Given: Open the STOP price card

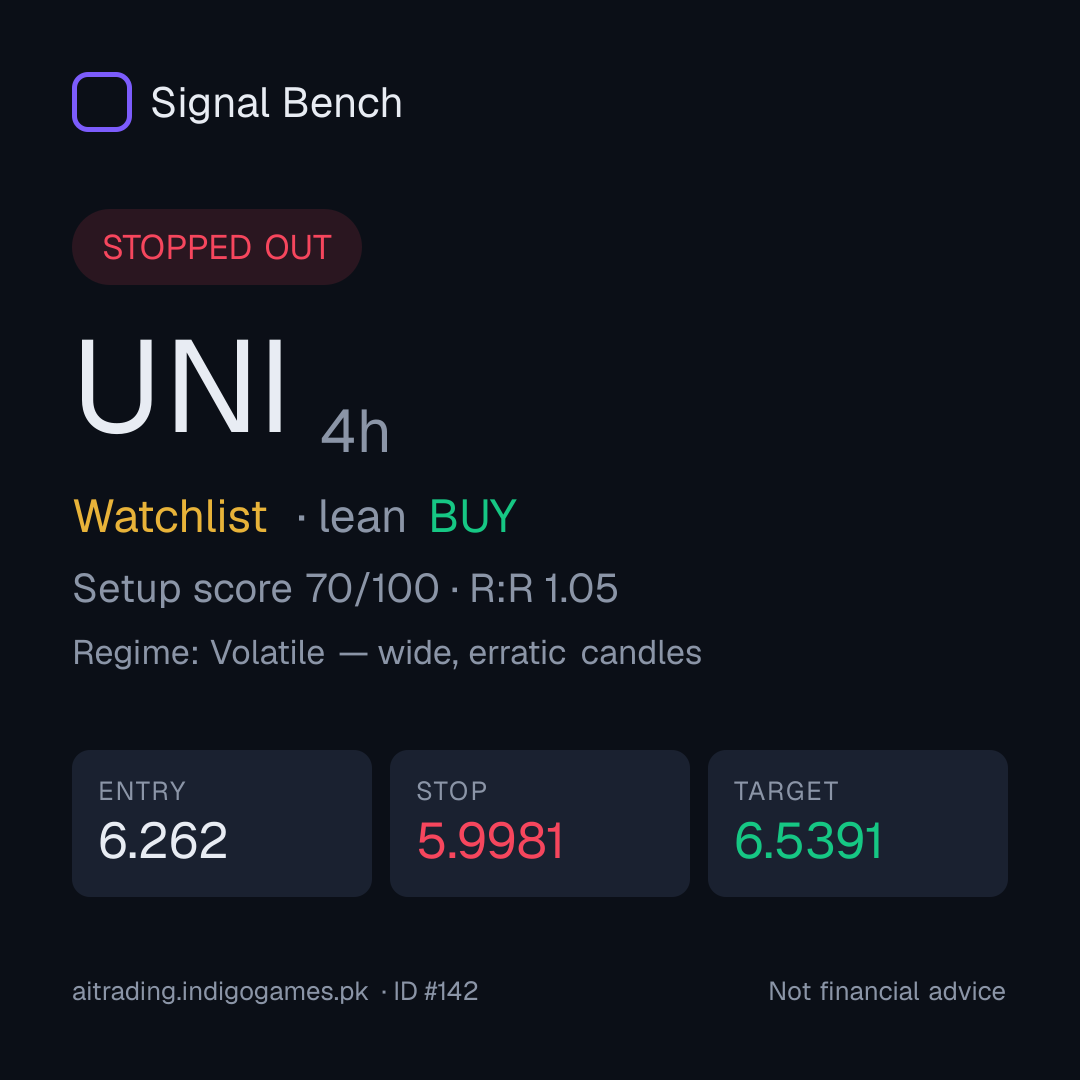Looking at the screenshot, I should (x=540, y=823).
